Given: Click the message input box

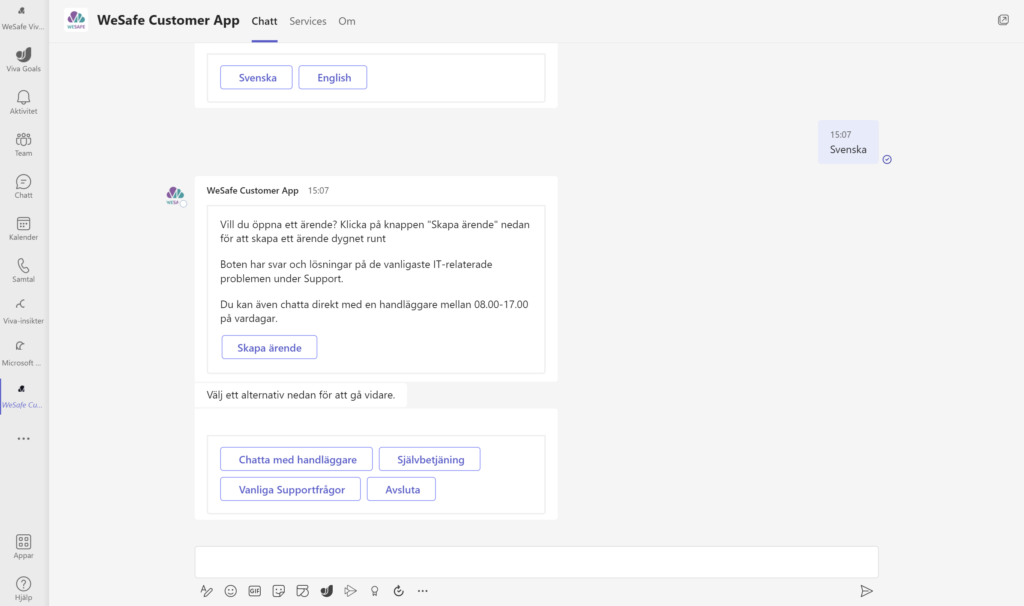Looking at the screenshot, I should [536, 561].
